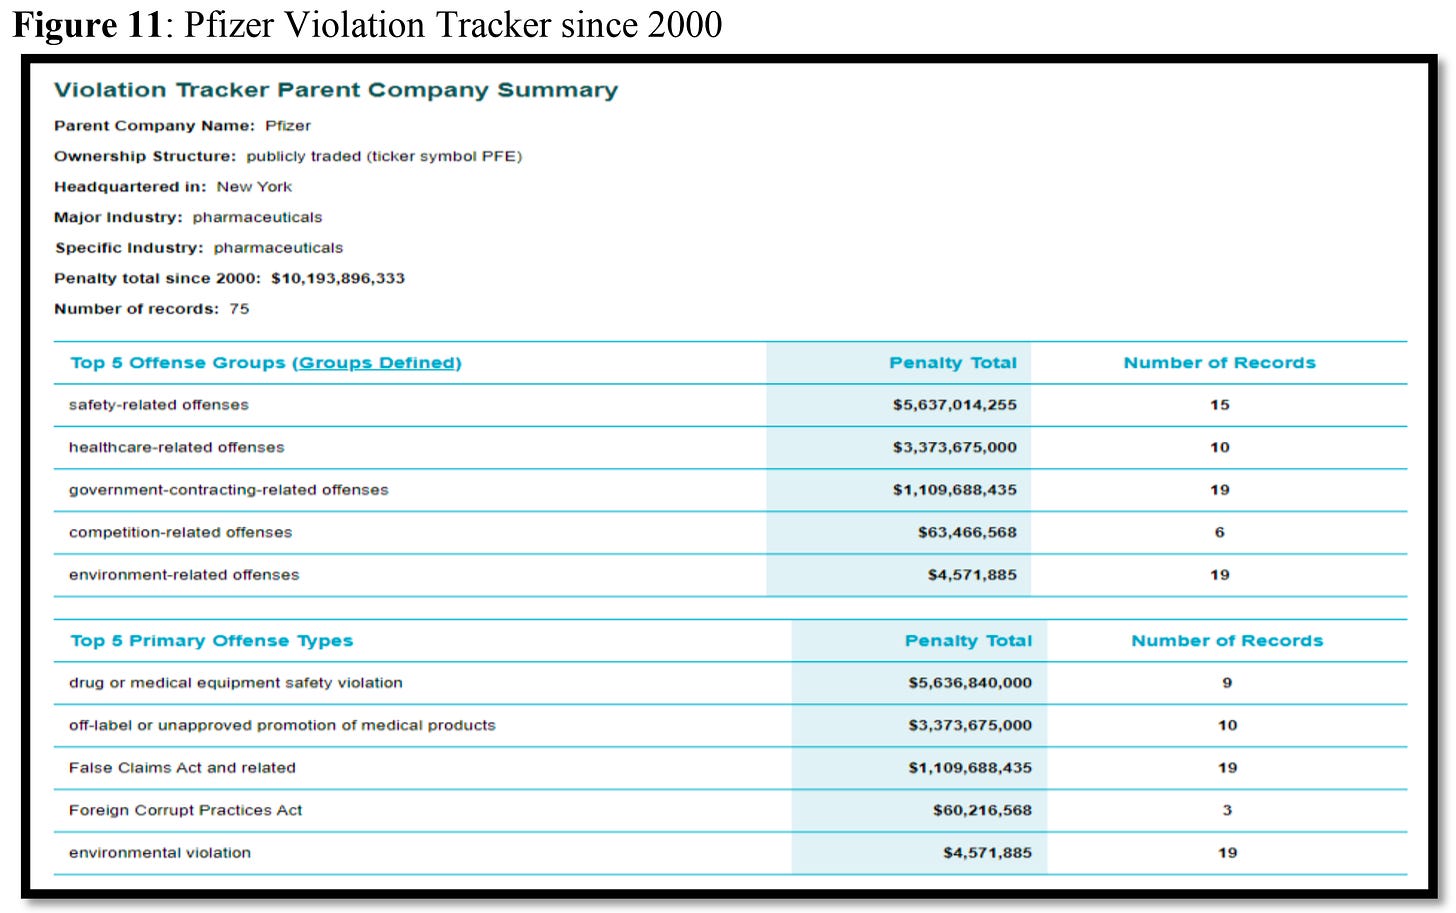
Task: Click the record count 3 cell
Action: click(x=1227, y=811)
